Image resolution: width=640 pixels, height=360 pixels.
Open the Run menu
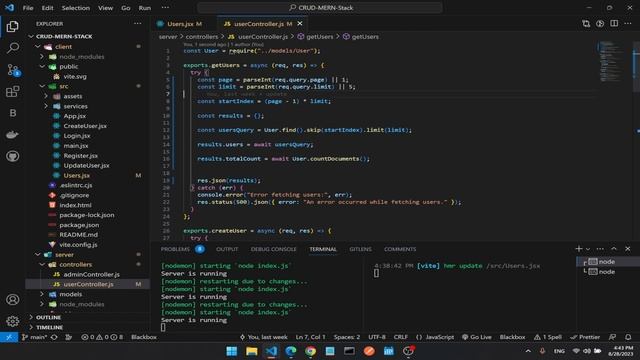click(x=144, y=8)
